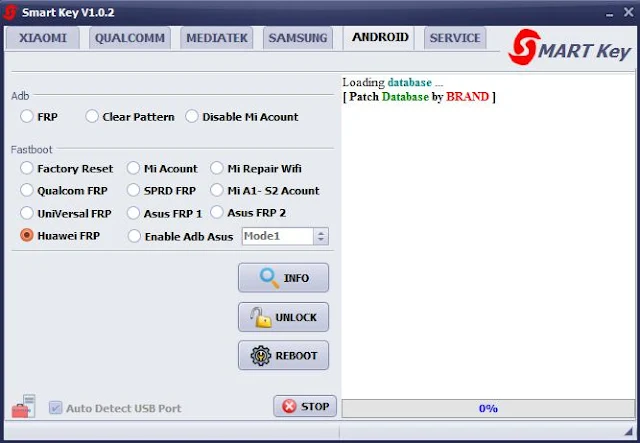Select Disable Mi Acount radio button
Screen dimensions: 640x443
(242, 117)
